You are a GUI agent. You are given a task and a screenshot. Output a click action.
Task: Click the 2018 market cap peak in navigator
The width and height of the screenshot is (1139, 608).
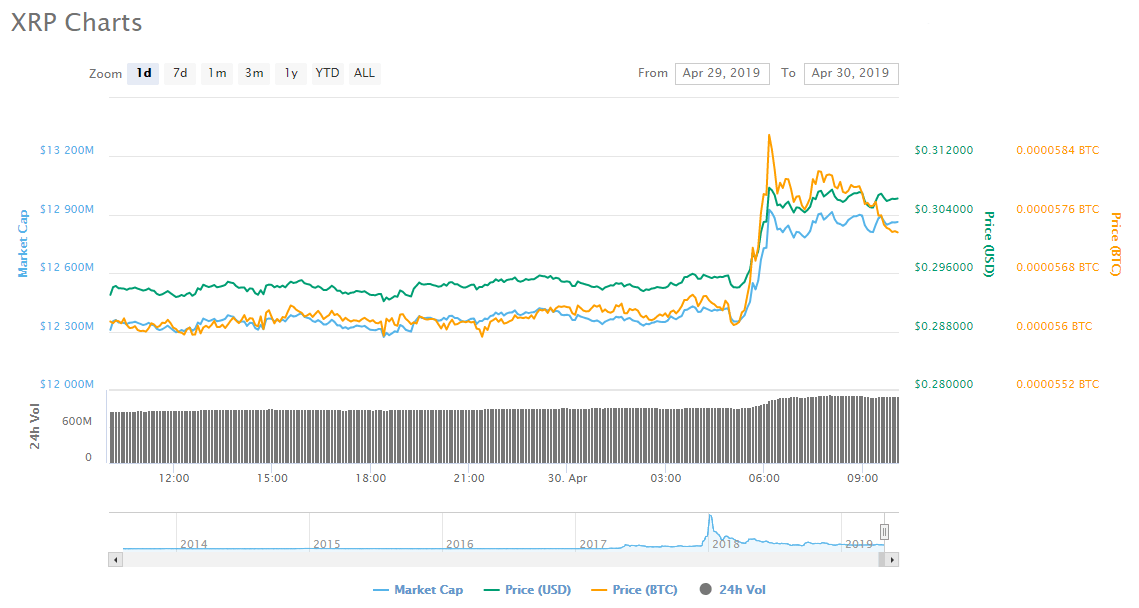710,517
